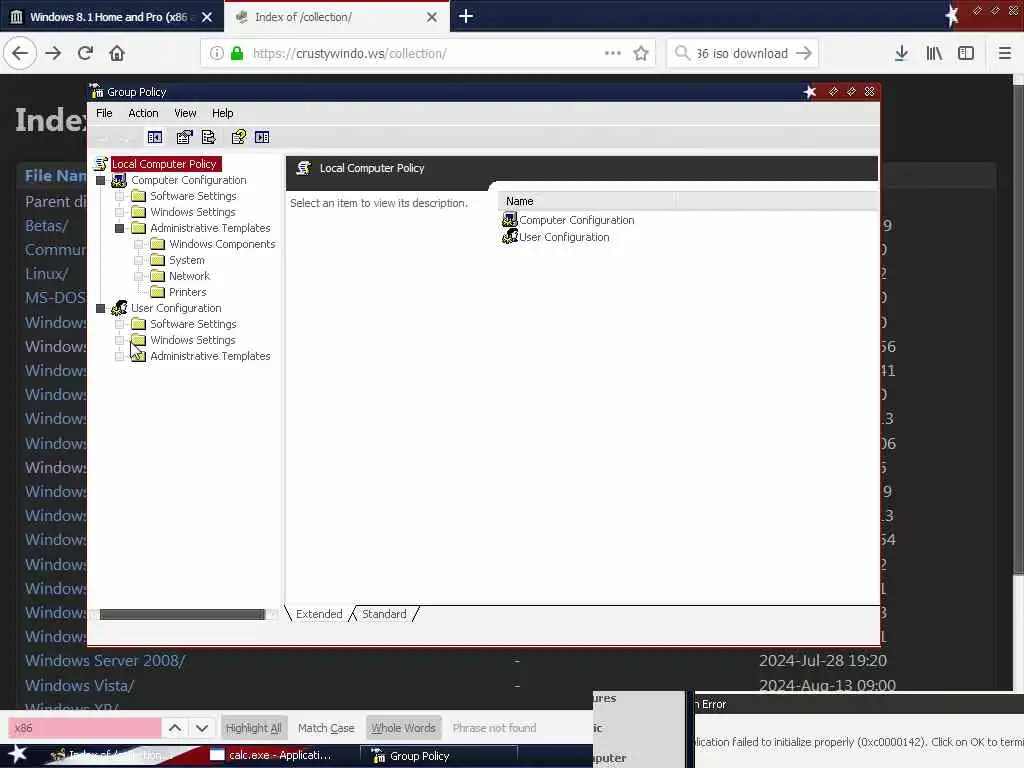
Task: Expand Software Settings under User Configuration
Action: coord(120,324)
